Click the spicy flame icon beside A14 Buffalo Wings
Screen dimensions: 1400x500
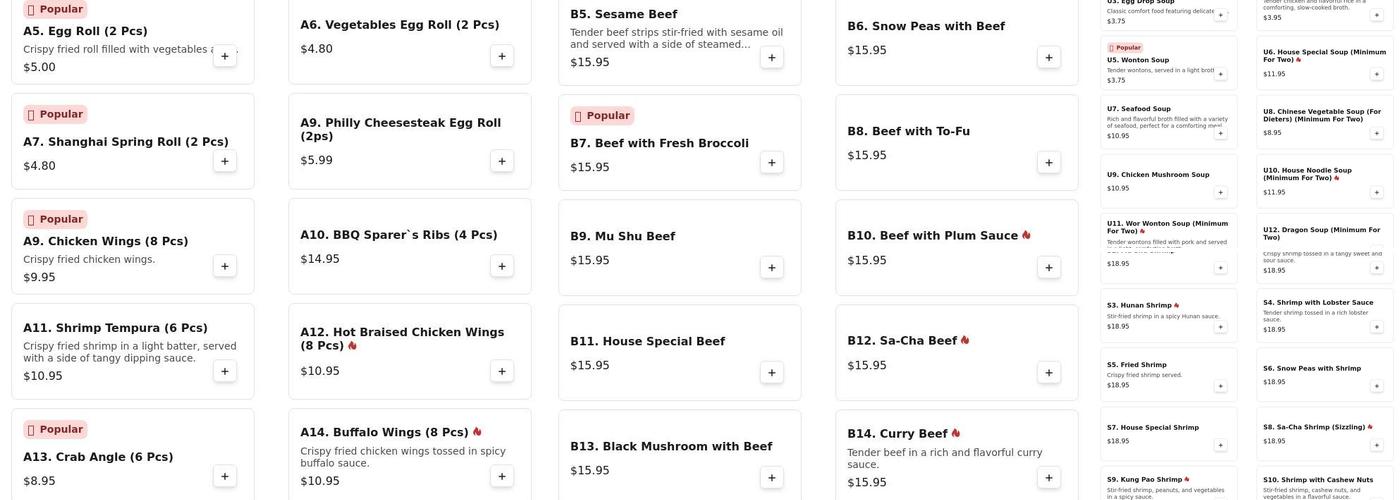click(x=477, y=432)
